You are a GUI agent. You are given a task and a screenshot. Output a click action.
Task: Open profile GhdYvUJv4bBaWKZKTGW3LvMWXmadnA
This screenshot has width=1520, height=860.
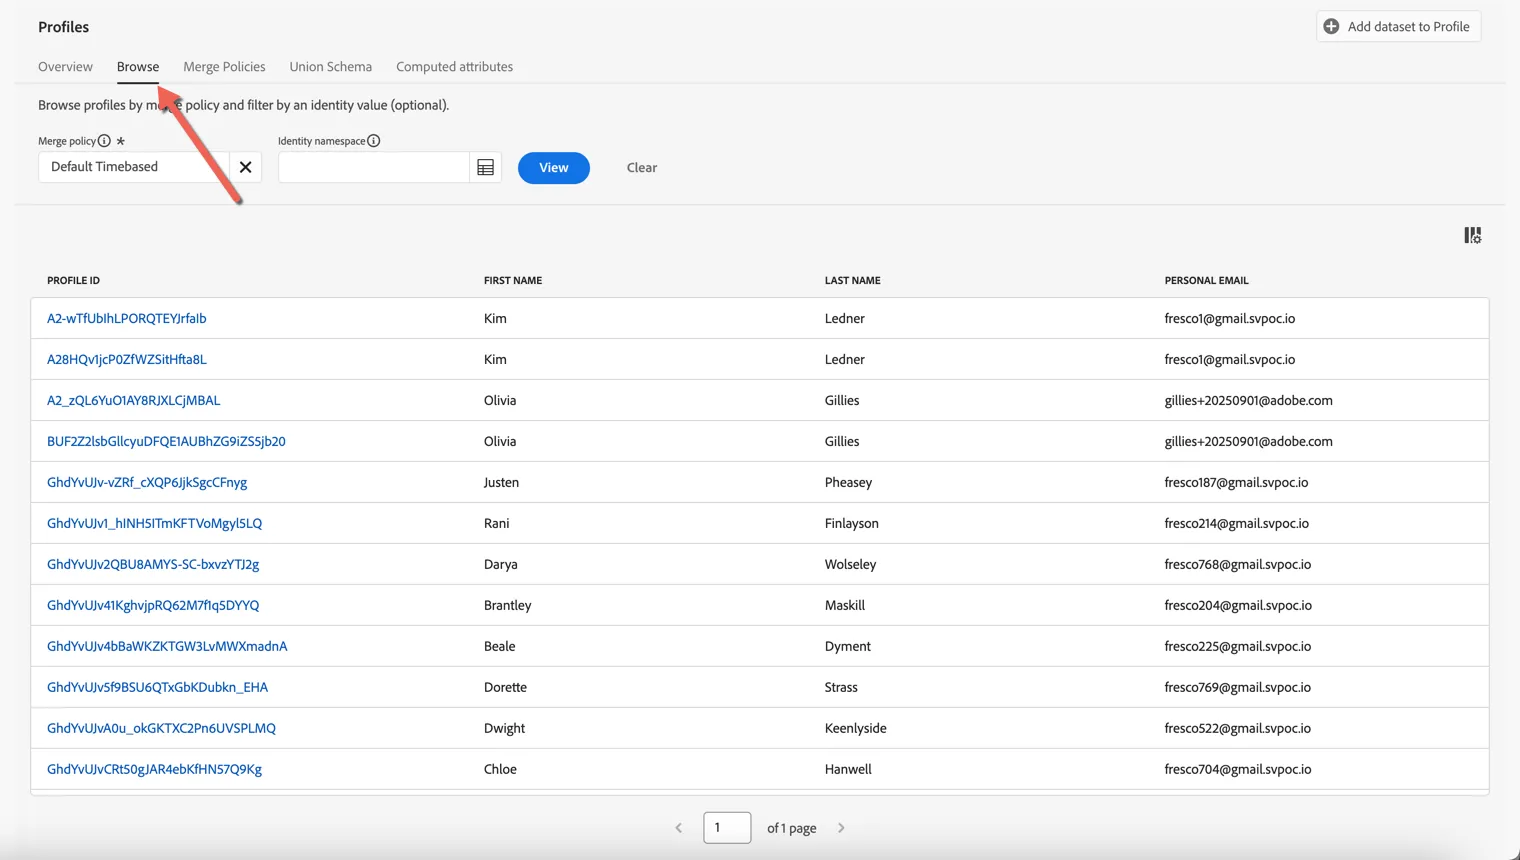click(x=167, y=647)
